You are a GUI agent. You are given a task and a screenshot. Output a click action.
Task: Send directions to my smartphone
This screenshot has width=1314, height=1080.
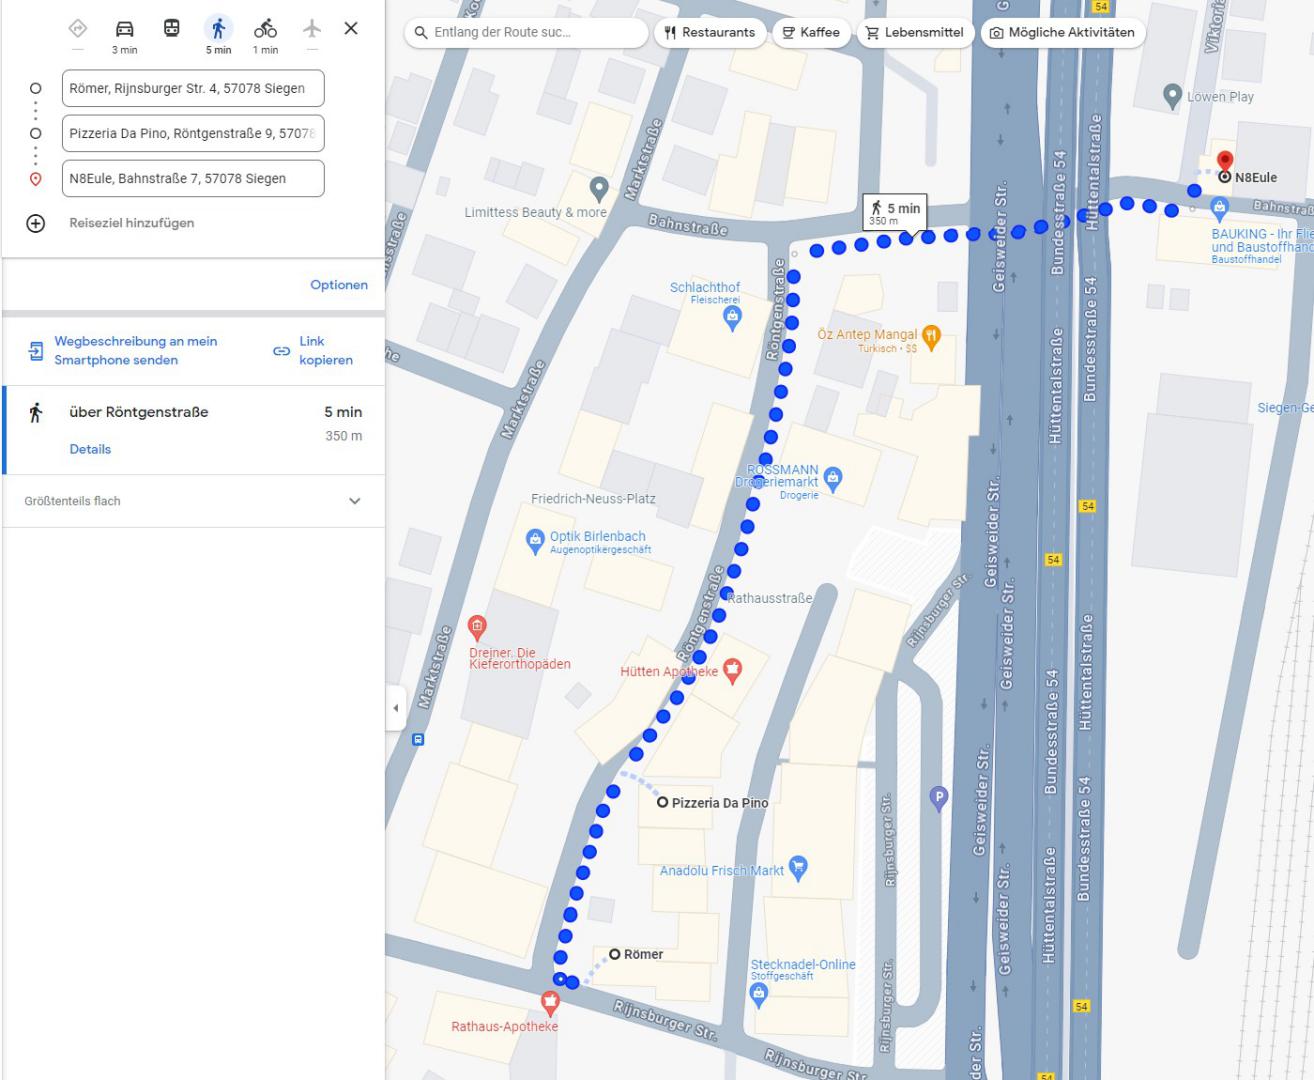[136, 351]
